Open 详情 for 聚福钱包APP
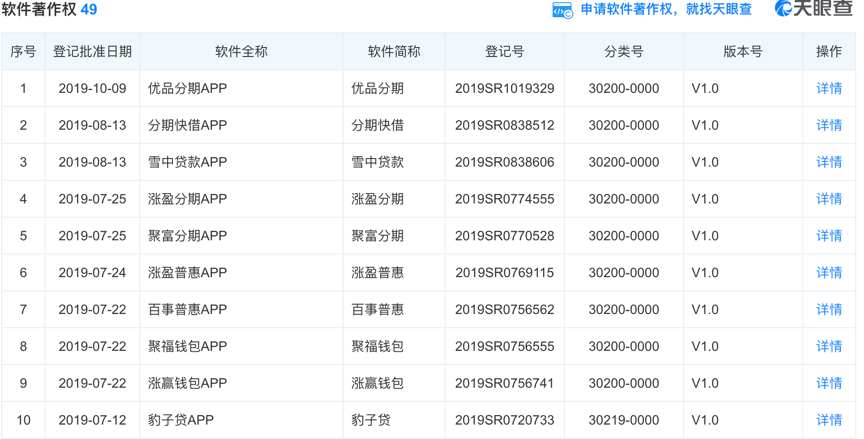The height and width of the screenshot is (439, 864). [829, 347]
